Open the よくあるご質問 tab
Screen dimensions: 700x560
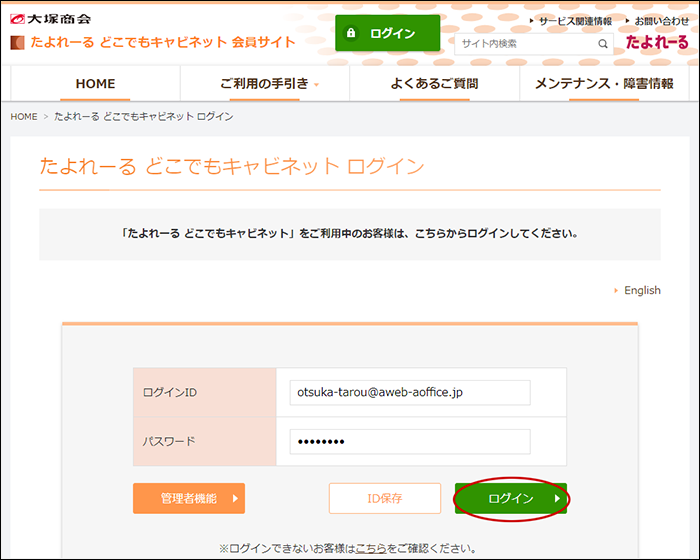pos(434,84)
